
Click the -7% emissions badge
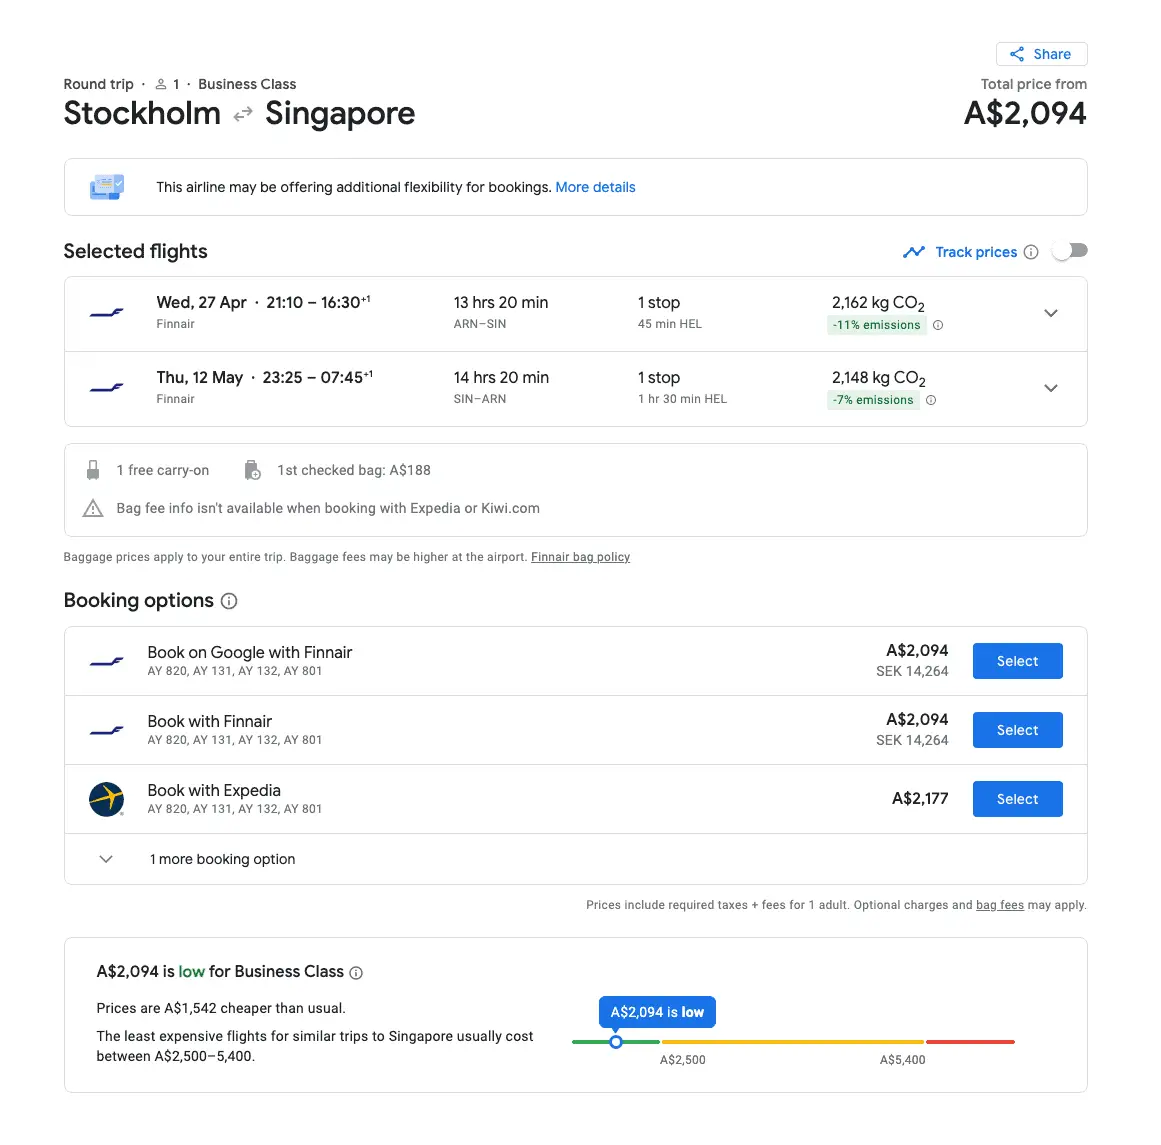click(873, 400)
